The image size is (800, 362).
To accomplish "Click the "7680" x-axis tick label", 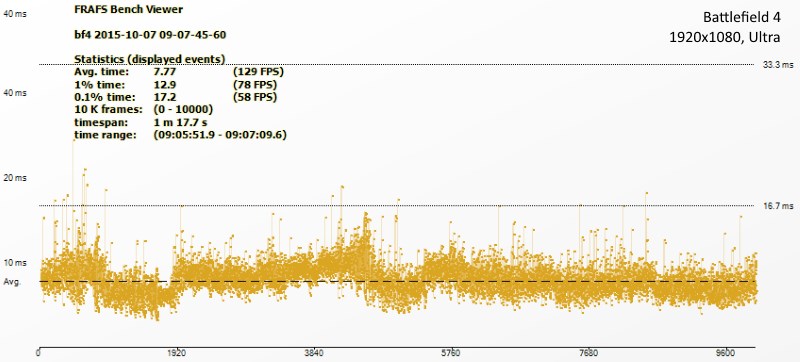I will (x=589, y=352).
